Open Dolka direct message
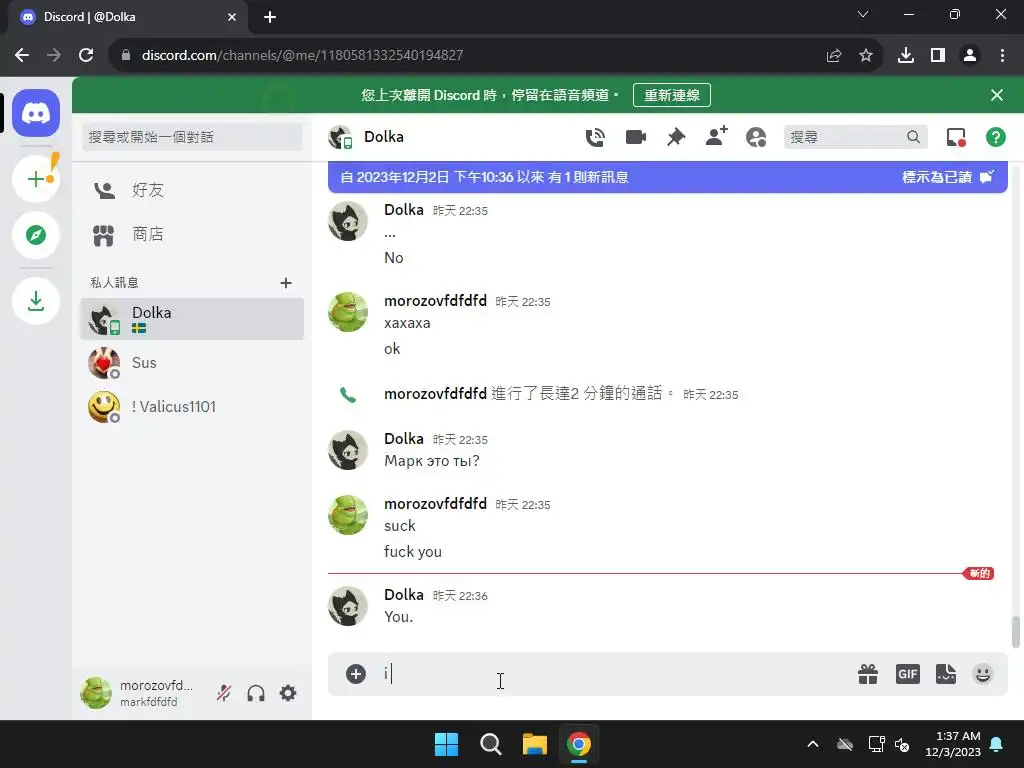The image size is (1024, 768). click(x=192, y=319)
